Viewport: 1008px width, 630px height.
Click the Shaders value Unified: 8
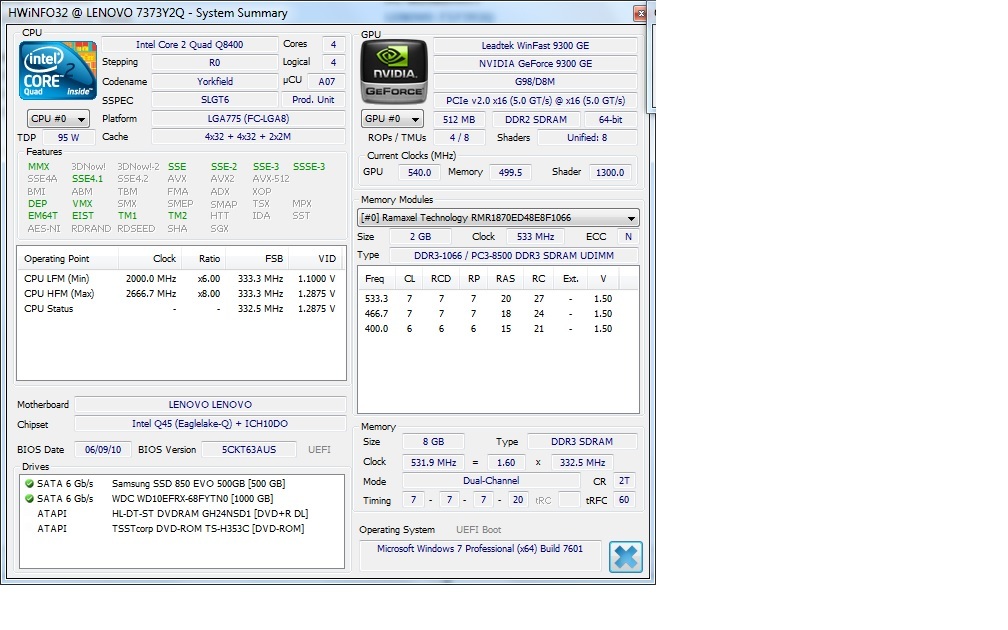587,138
